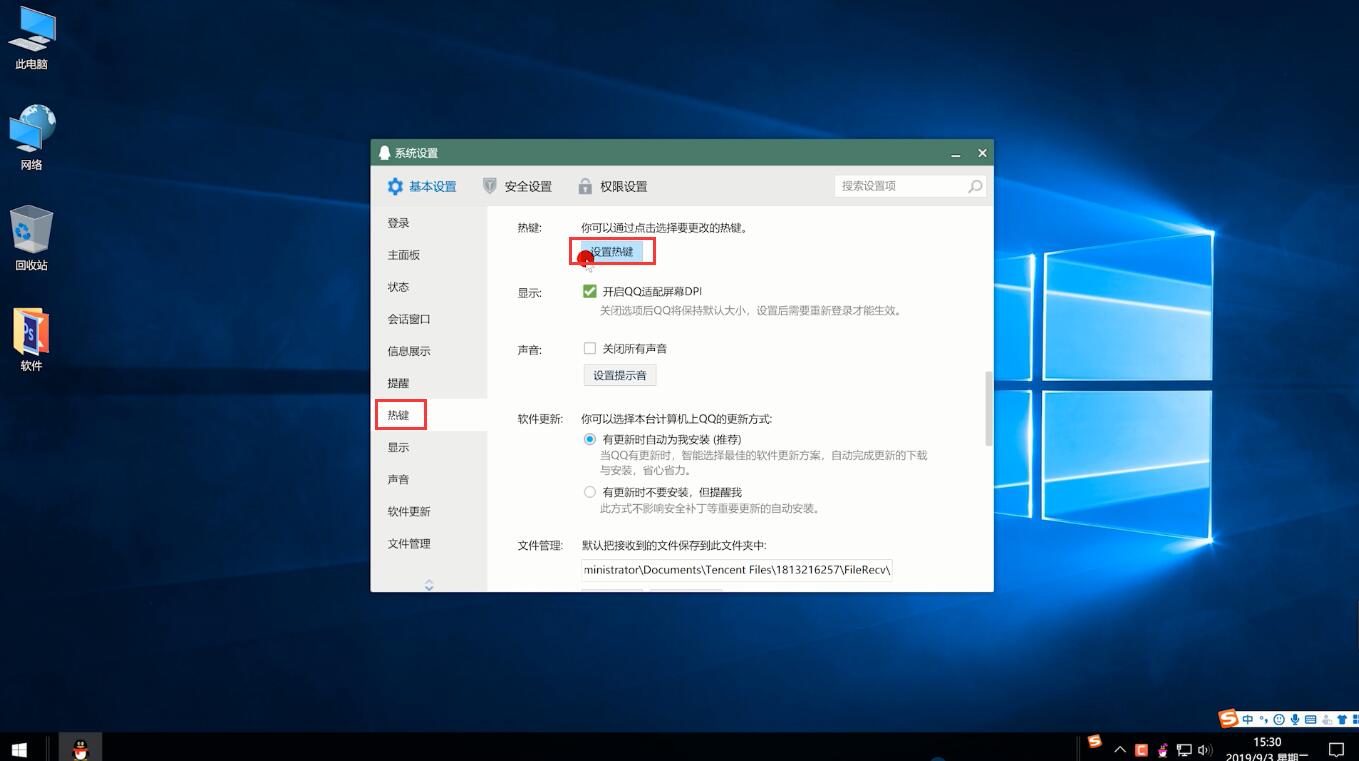Enable the 关闭所有声音 checkbox
1359x761 pixels.
(590, 349)
